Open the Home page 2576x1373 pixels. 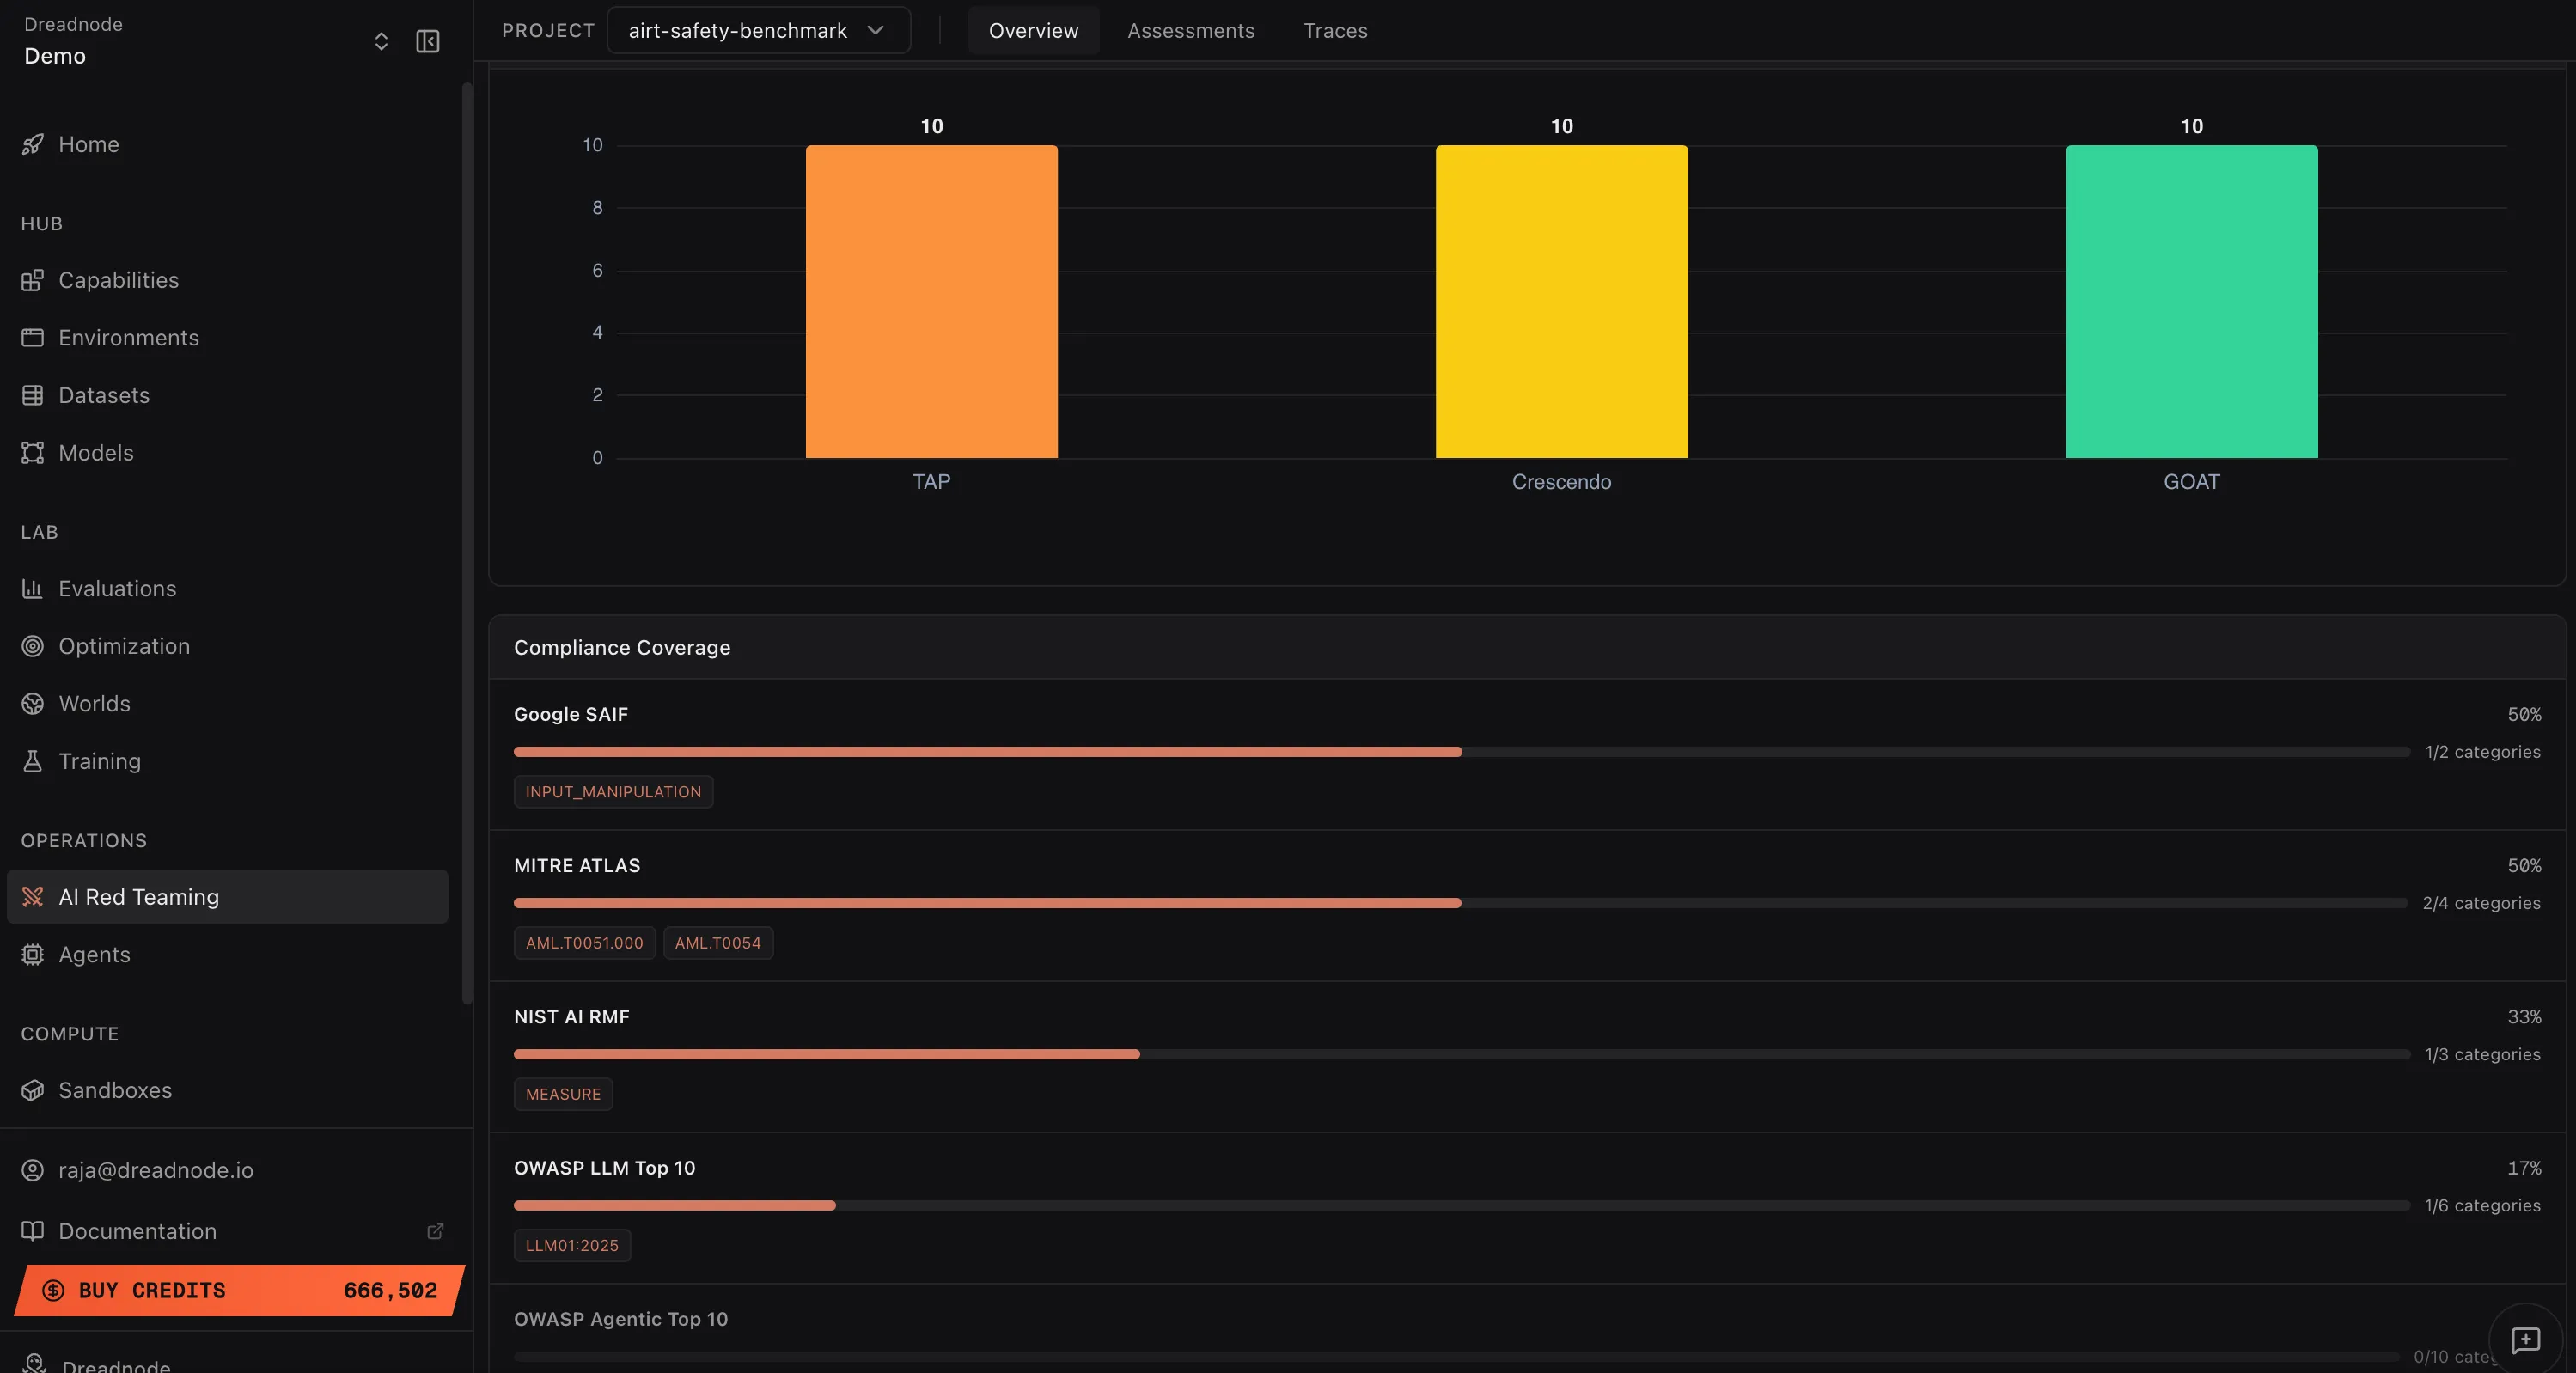(89, 144)
